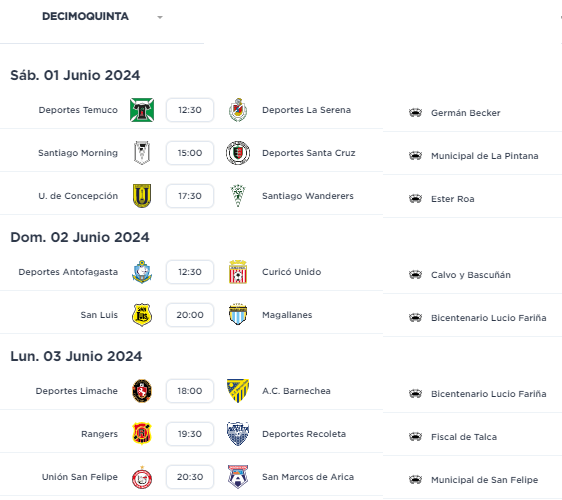Click the stadium icon next to Ester Roa
The height and width of the screenshot is (500, 562).
415,199
